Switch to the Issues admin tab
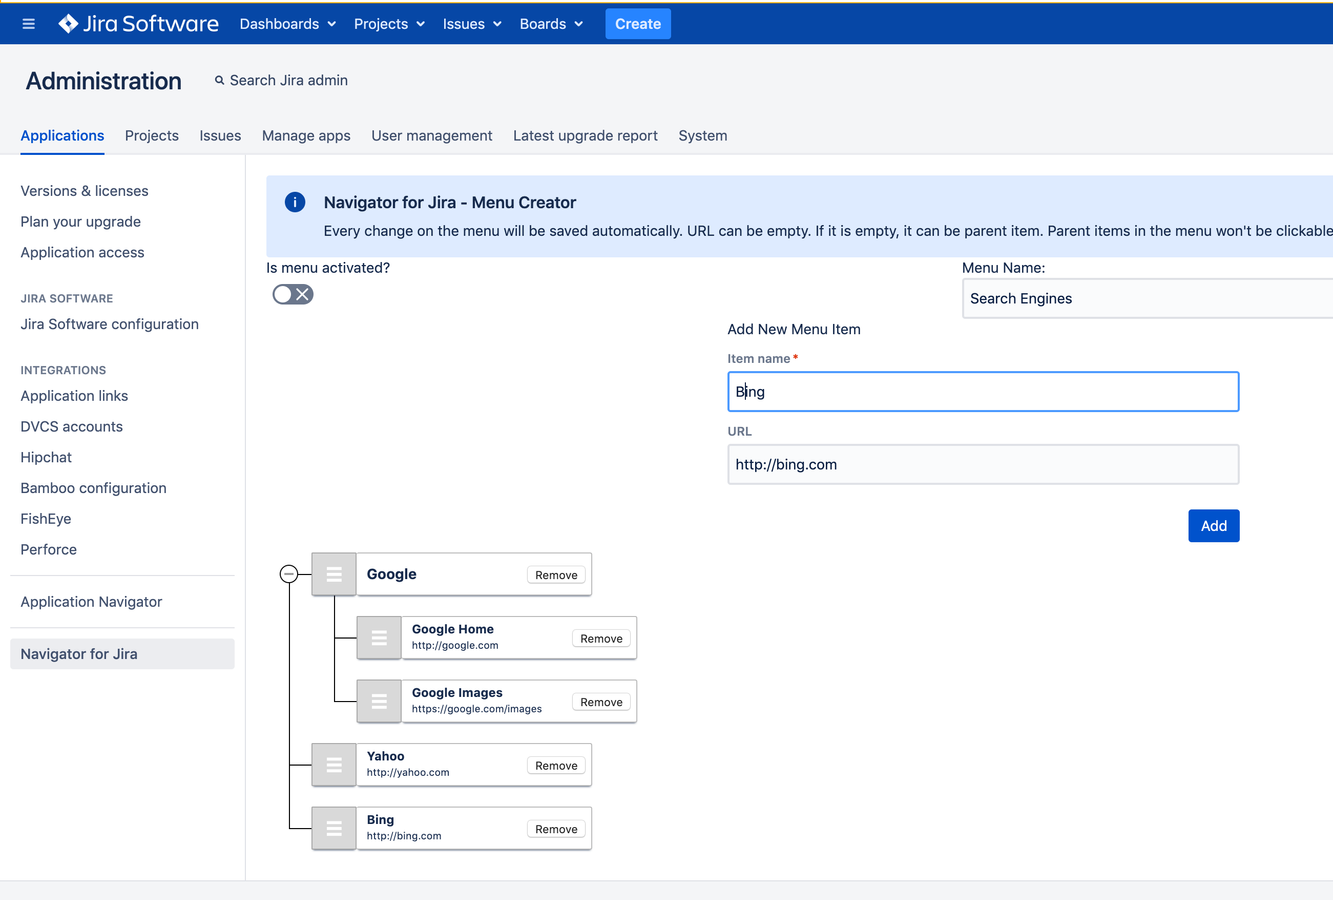The image size is (1333, 900). pyautogui.click(x=220, y=136)
